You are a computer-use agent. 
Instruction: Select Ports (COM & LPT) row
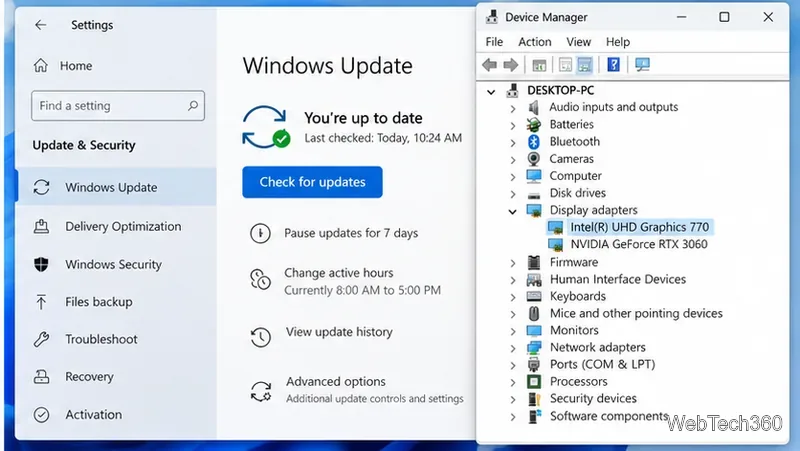[602, 364]
